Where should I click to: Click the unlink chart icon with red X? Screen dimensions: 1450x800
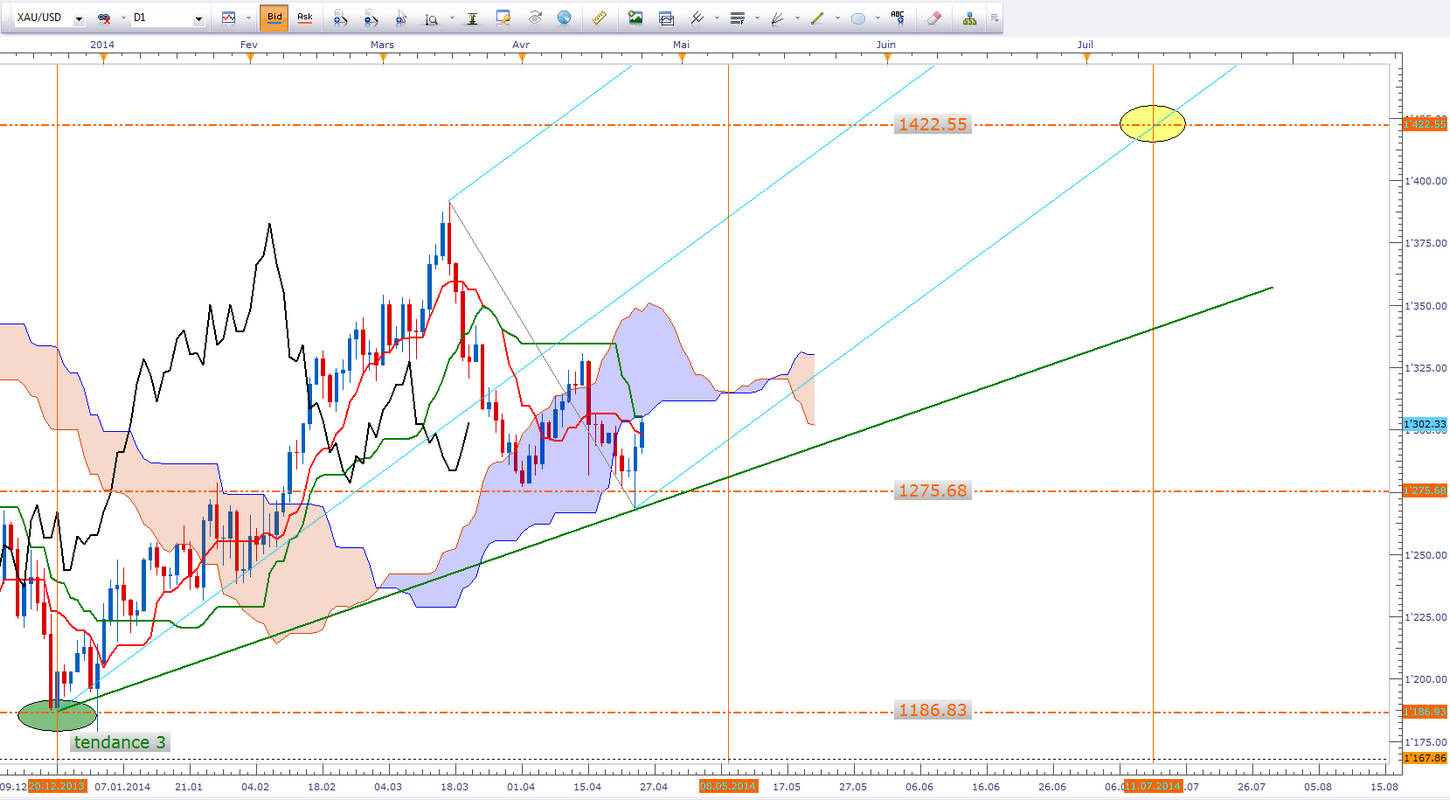tap(102, 18)
